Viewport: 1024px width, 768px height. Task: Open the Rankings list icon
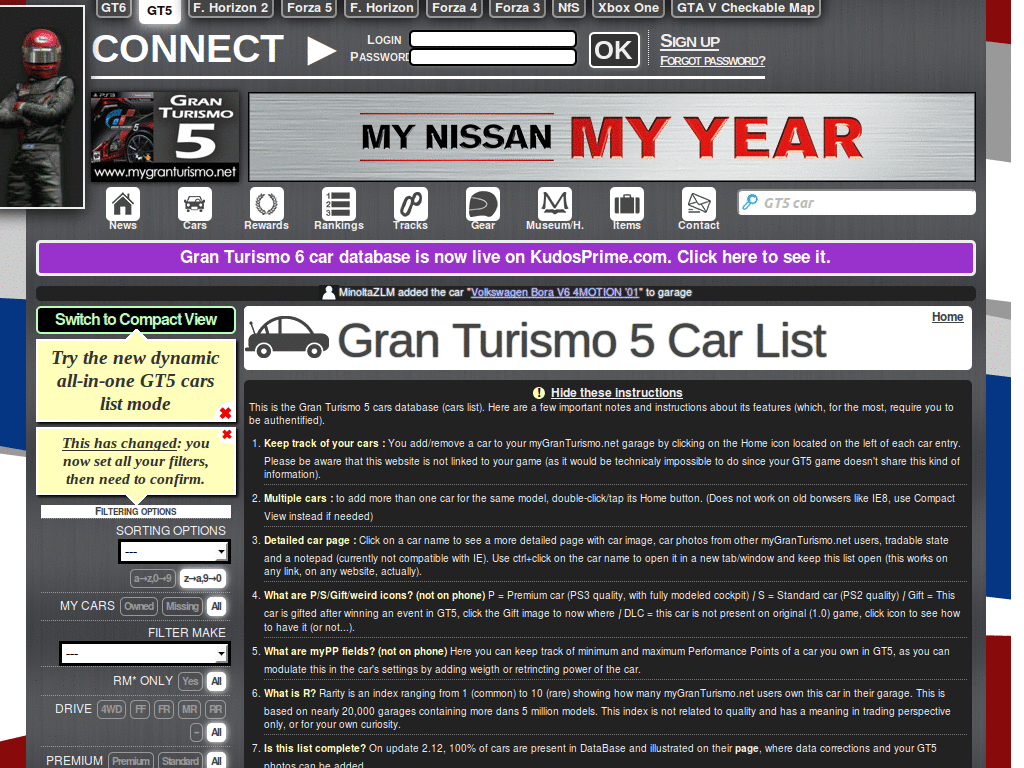coord(338,204)
